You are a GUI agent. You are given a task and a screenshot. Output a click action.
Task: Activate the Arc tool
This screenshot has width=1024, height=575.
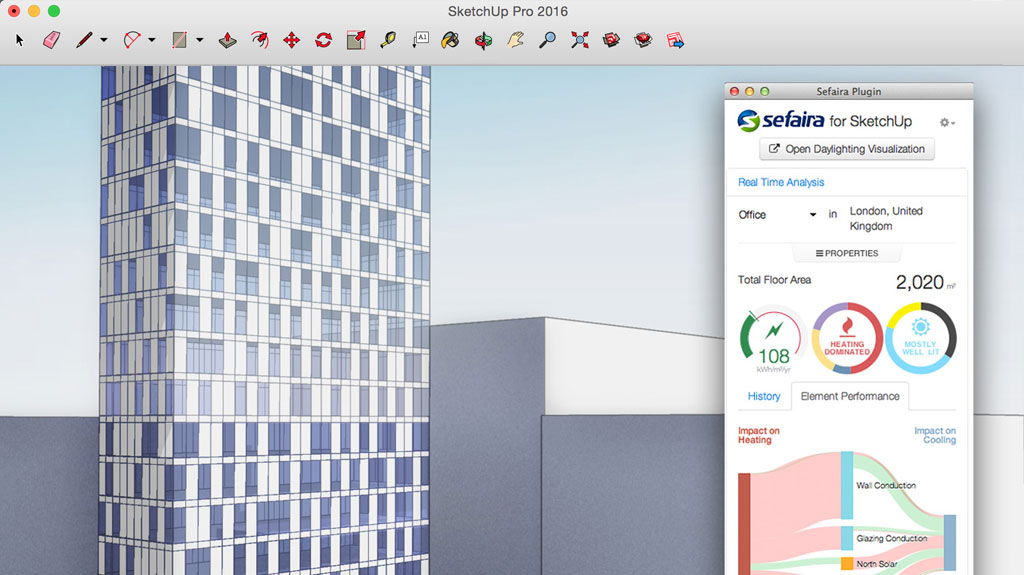tap(132, 41)
